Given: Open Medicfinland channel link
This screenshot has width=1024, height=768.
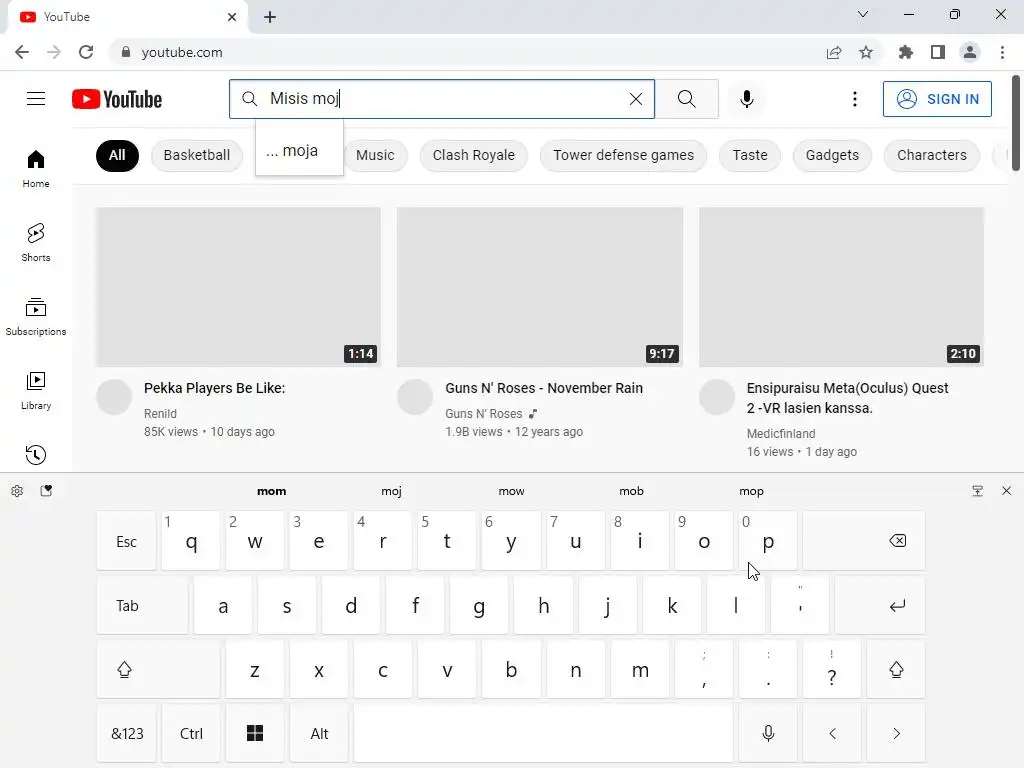Looking at the screenshot, I should pyautogui.click(x=780, y=434).
